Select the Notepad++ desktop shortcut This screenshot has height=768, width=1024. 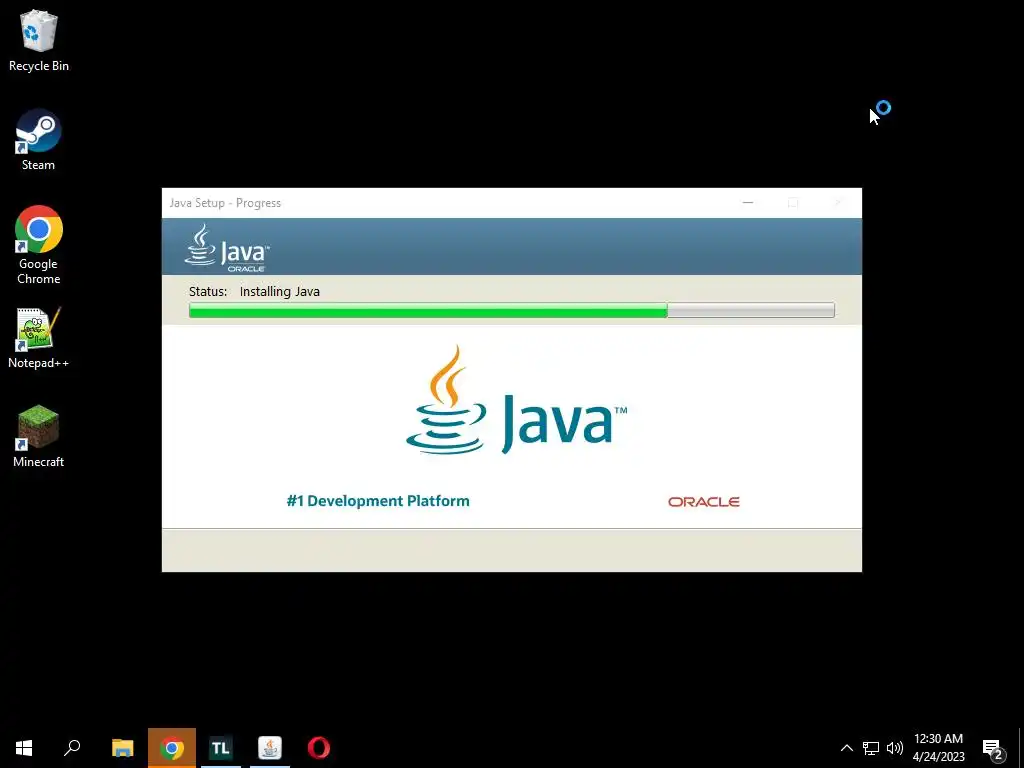pos(39,338)
